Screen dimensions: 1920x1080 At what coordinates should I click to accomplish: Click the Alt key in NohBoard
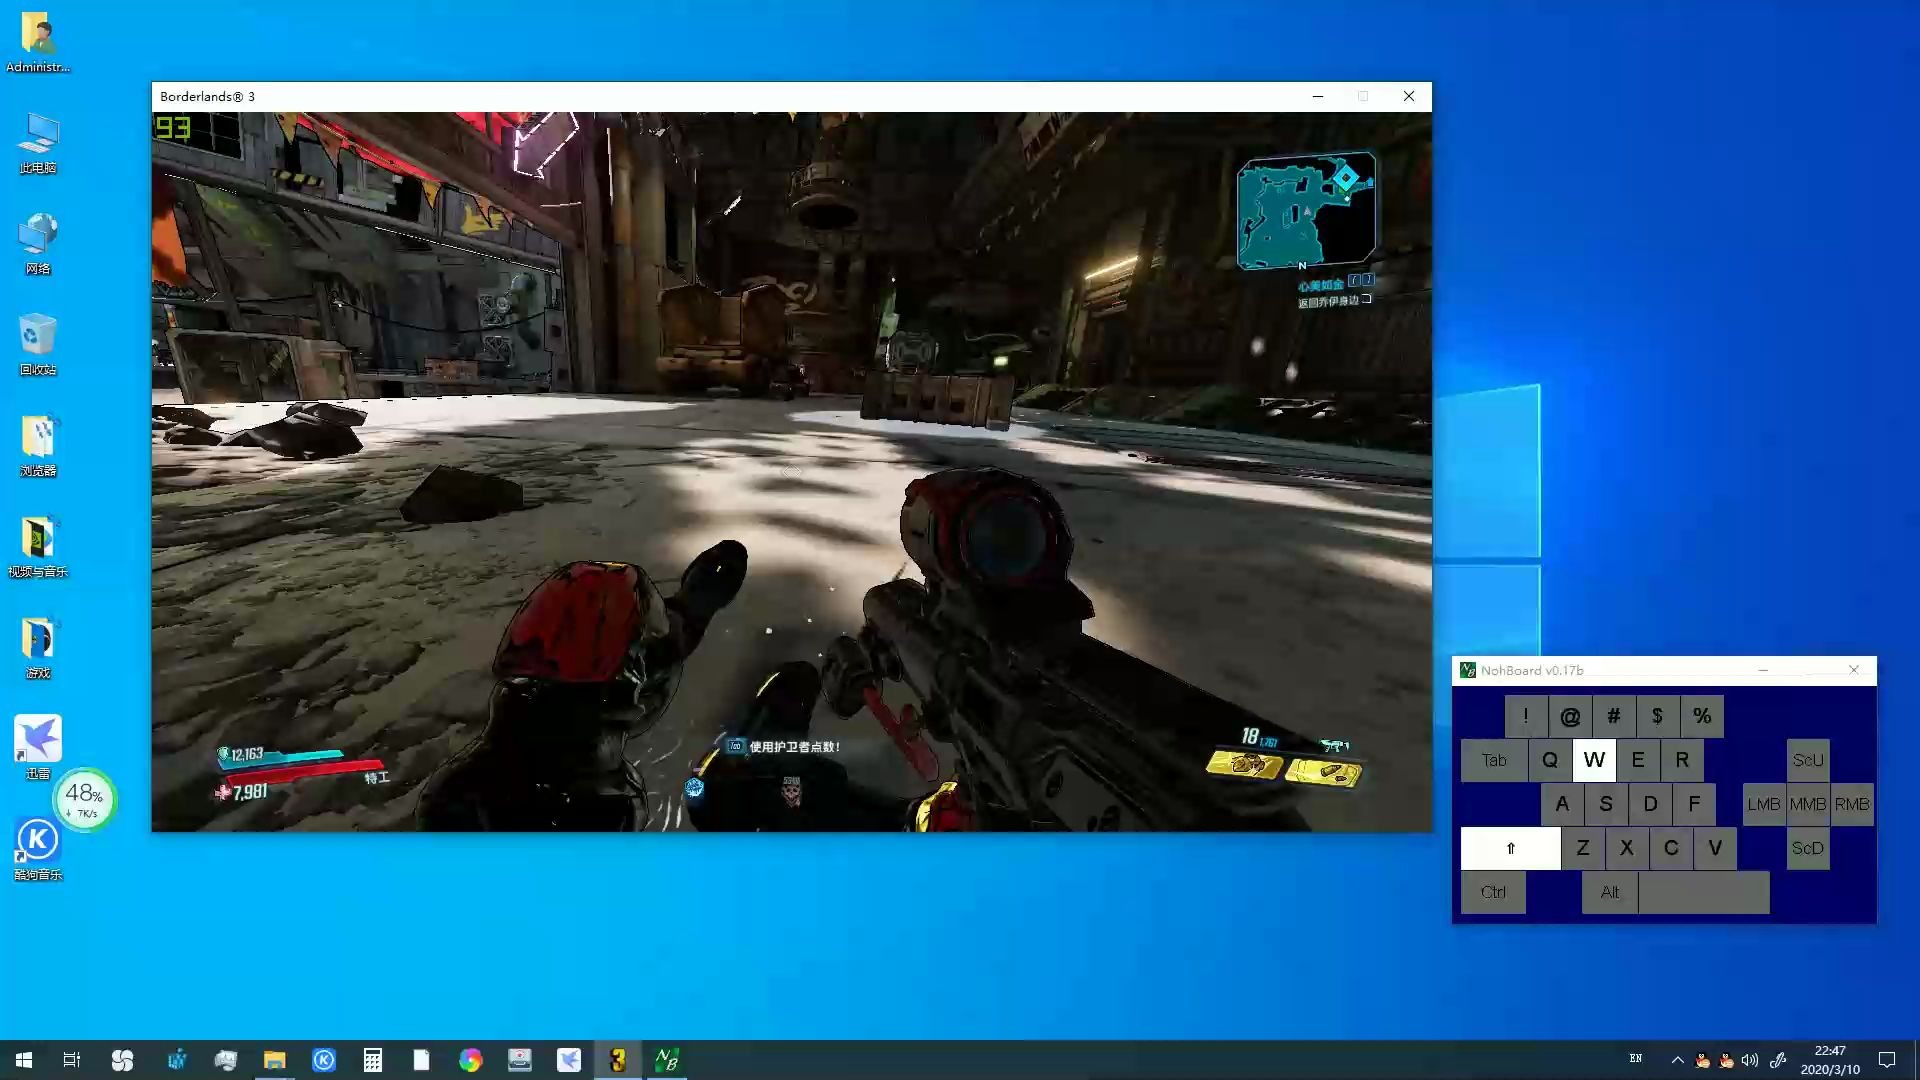1610,892
